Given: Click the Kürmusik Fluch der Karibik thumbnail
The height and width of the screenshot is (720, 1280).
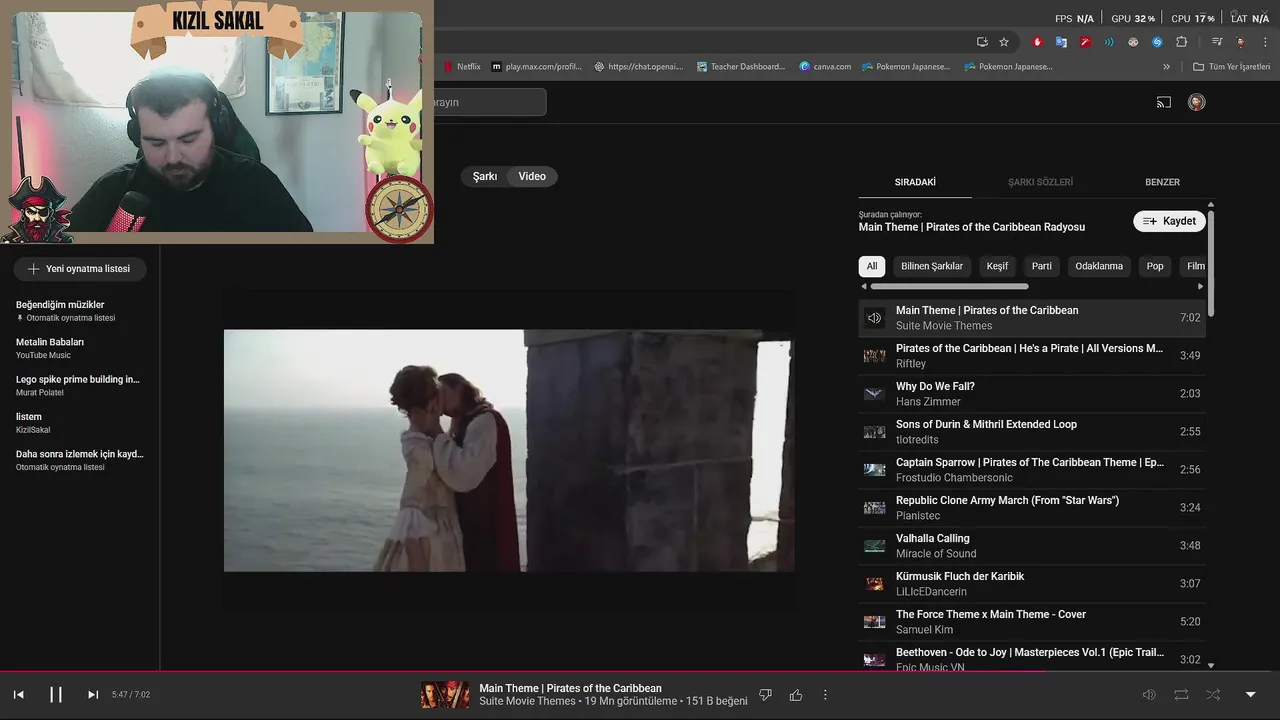Looking at the screenshot, I should pos(875,584).
